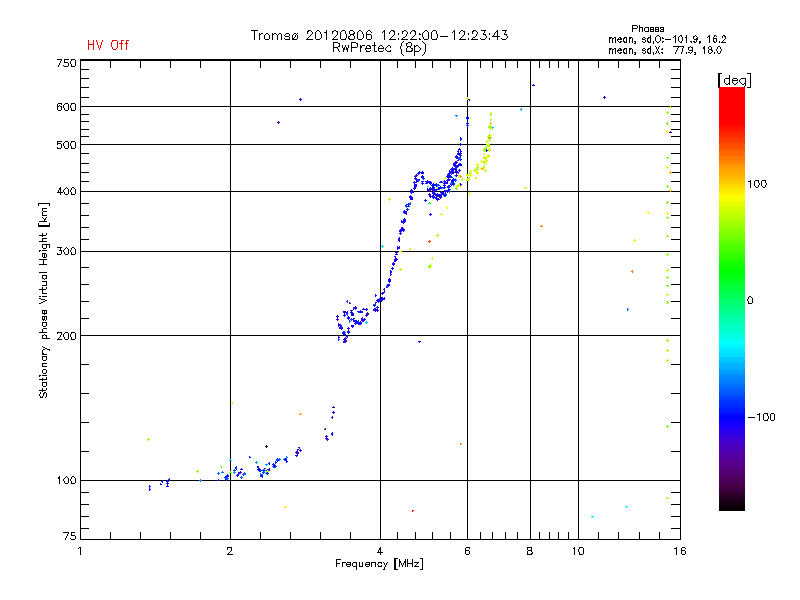Select the 'mean, sd,X: 77.9, 18.0' line
This screenshot has height=600, width=800.
[665, 50]
